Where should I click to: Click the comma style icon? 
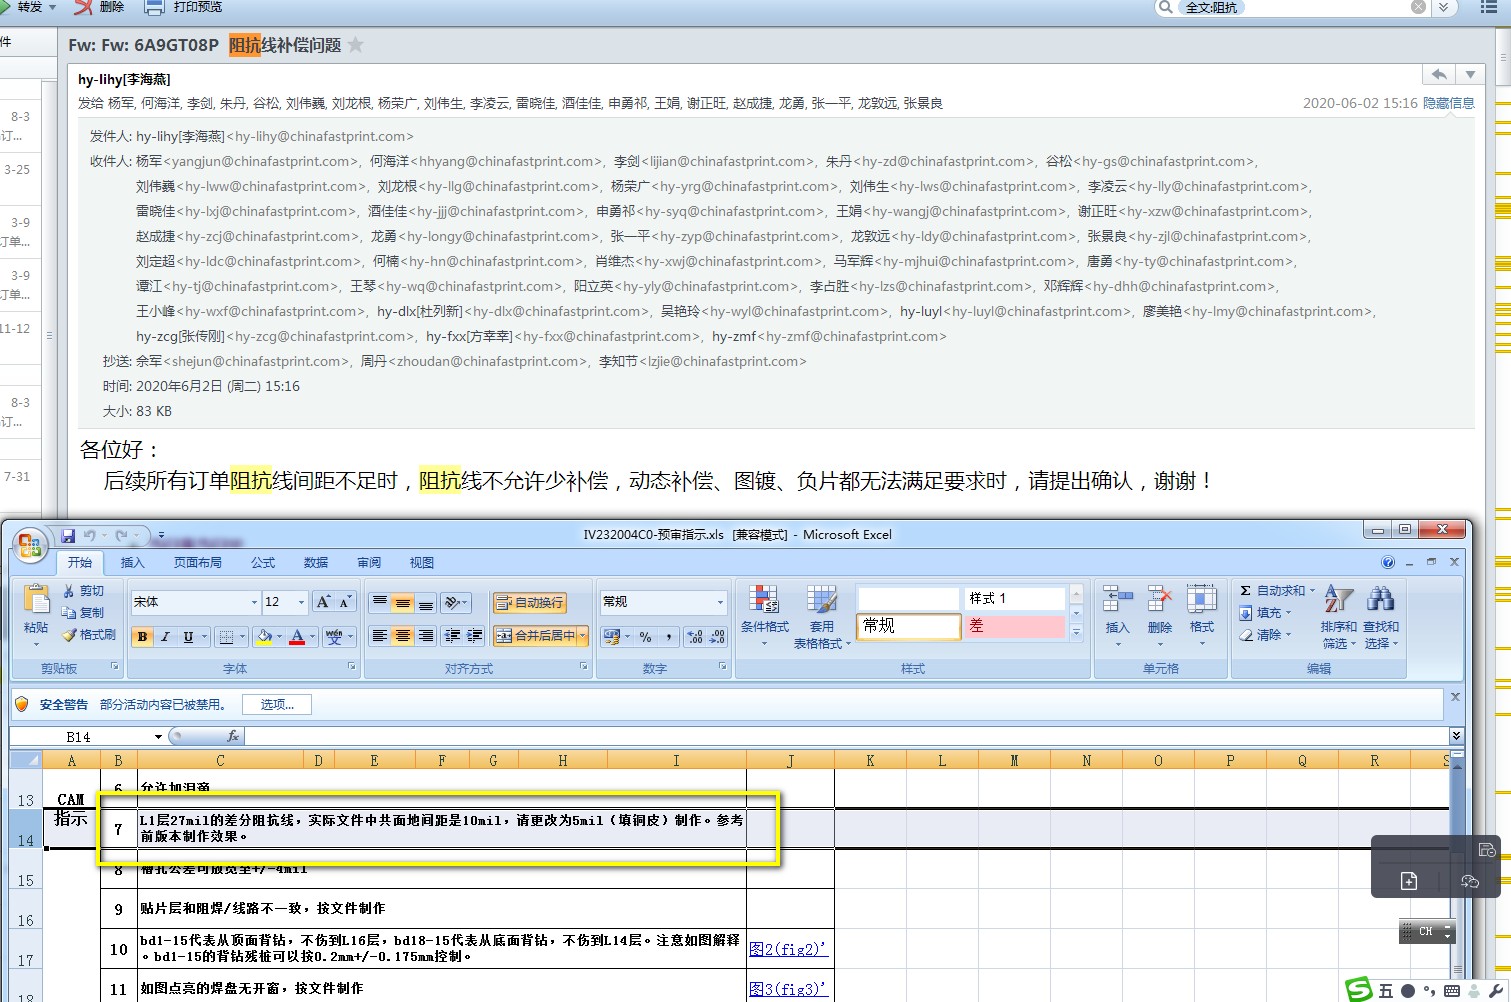point(668,637)
